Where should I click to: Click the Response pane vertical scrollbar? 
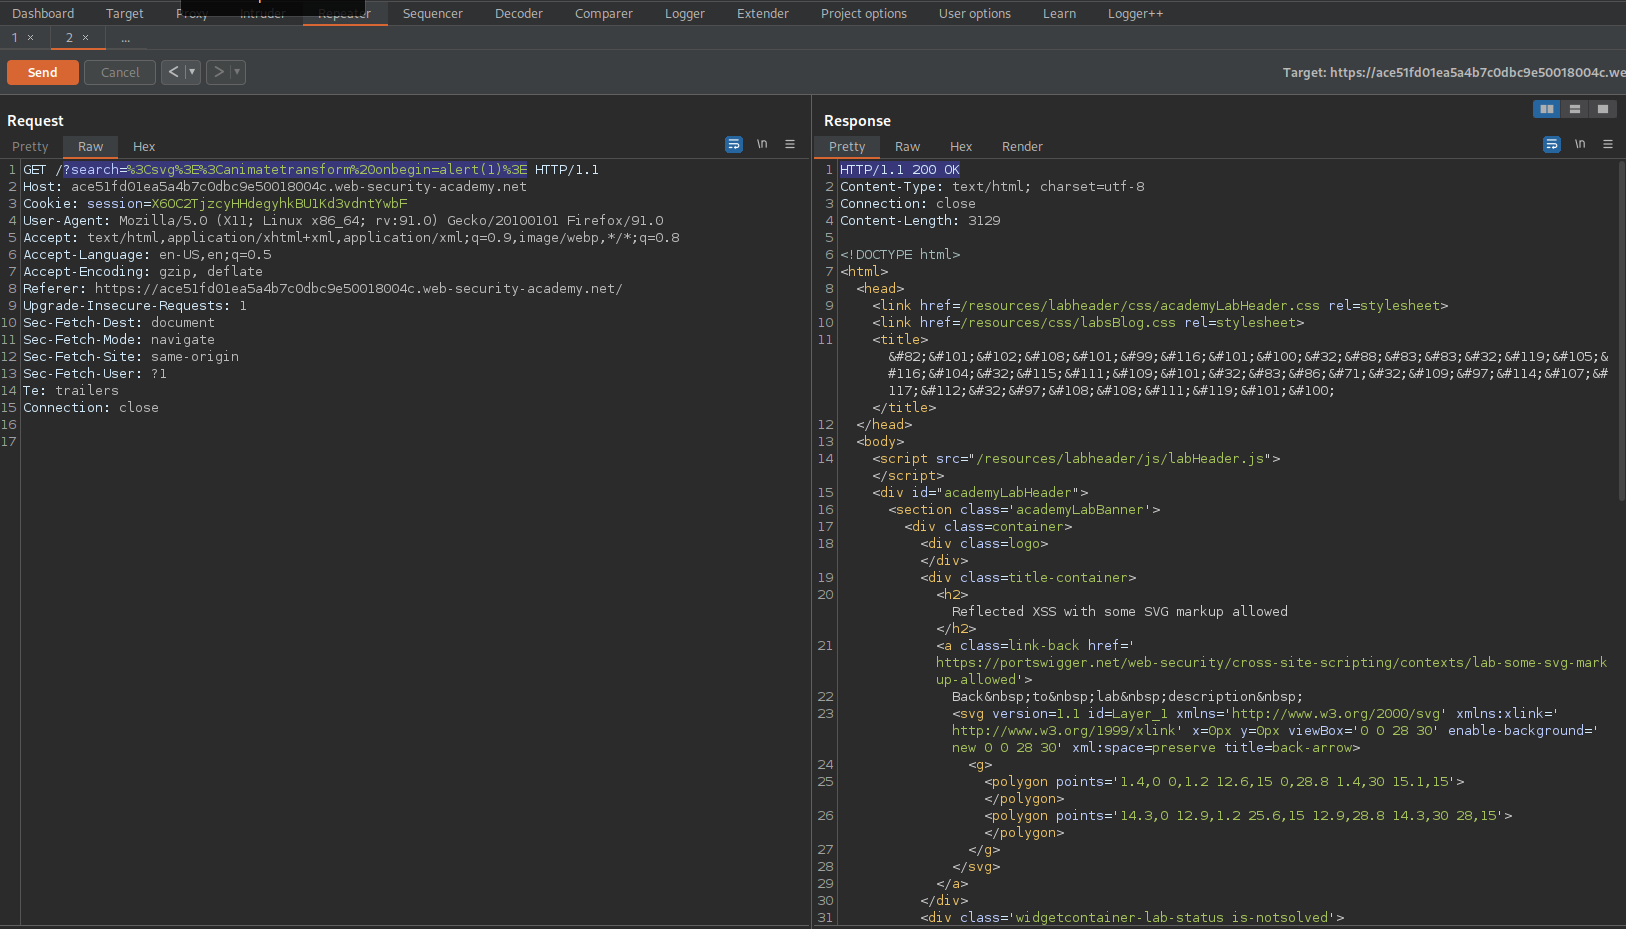coord(1621,330)
